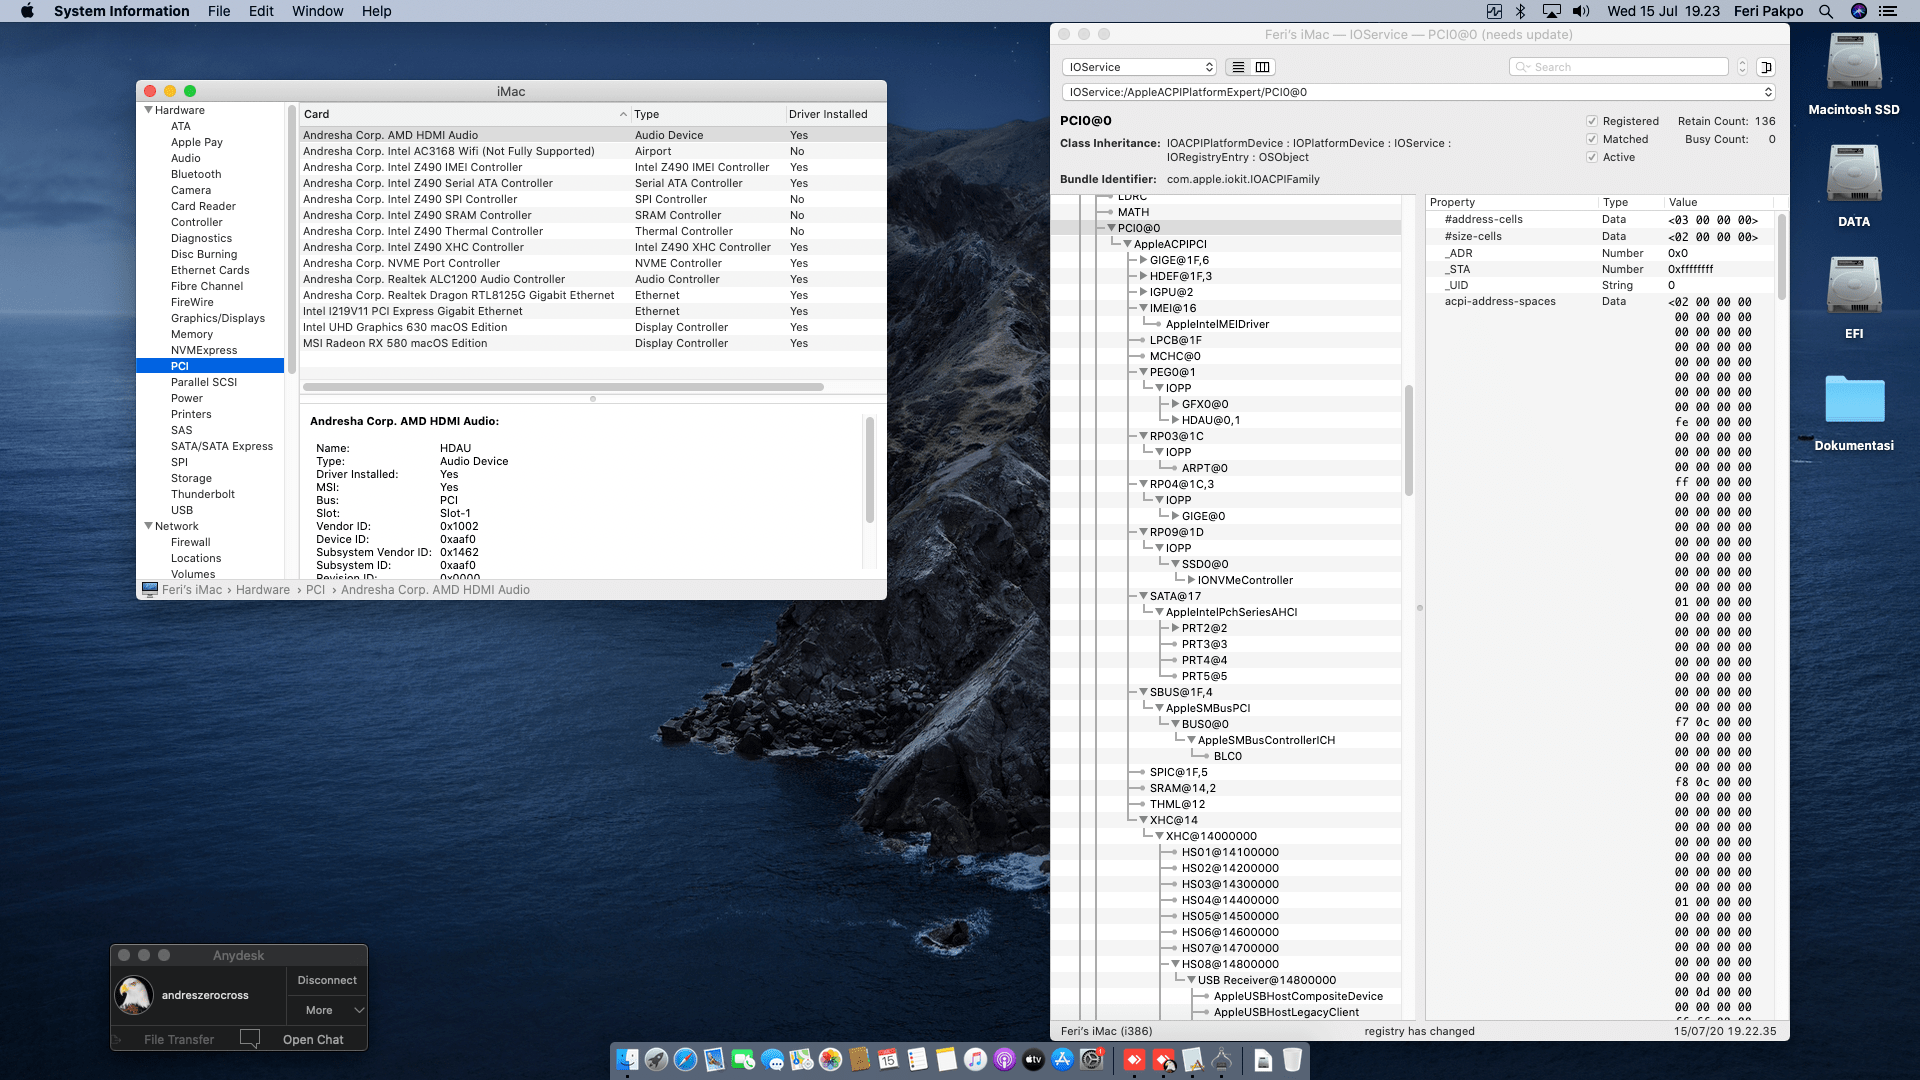Toggle the inspector pane button
Image resolution: width=1920 pixels, height=1080 pixels.
[x=1766, y=67]
